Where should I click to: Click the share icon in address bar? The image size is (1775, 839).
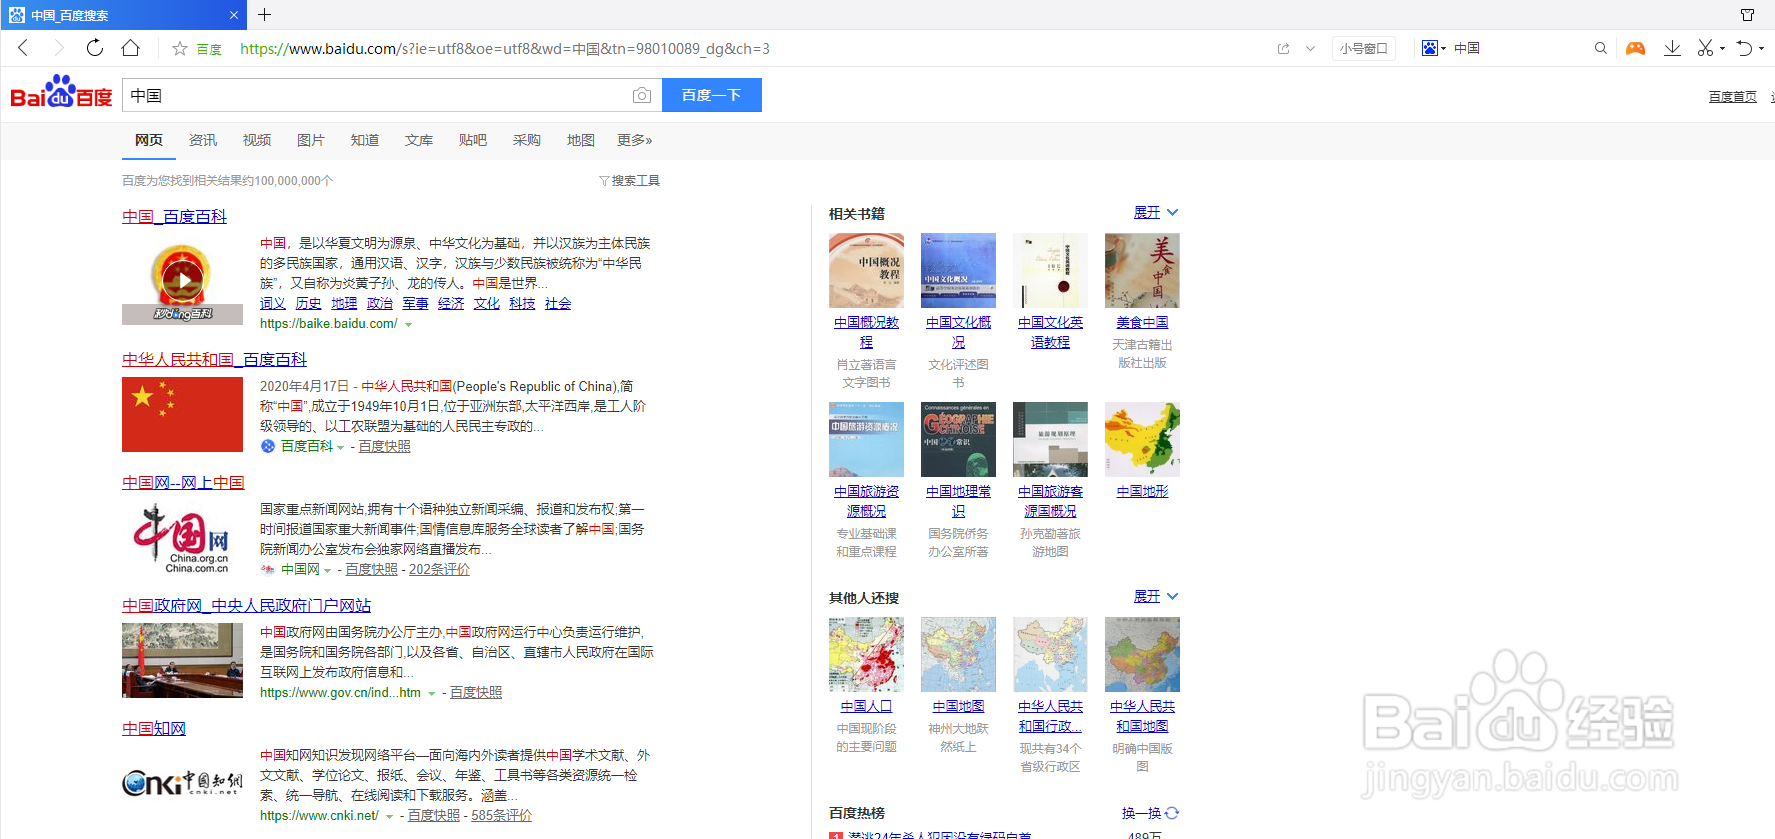coord(1283,48)
